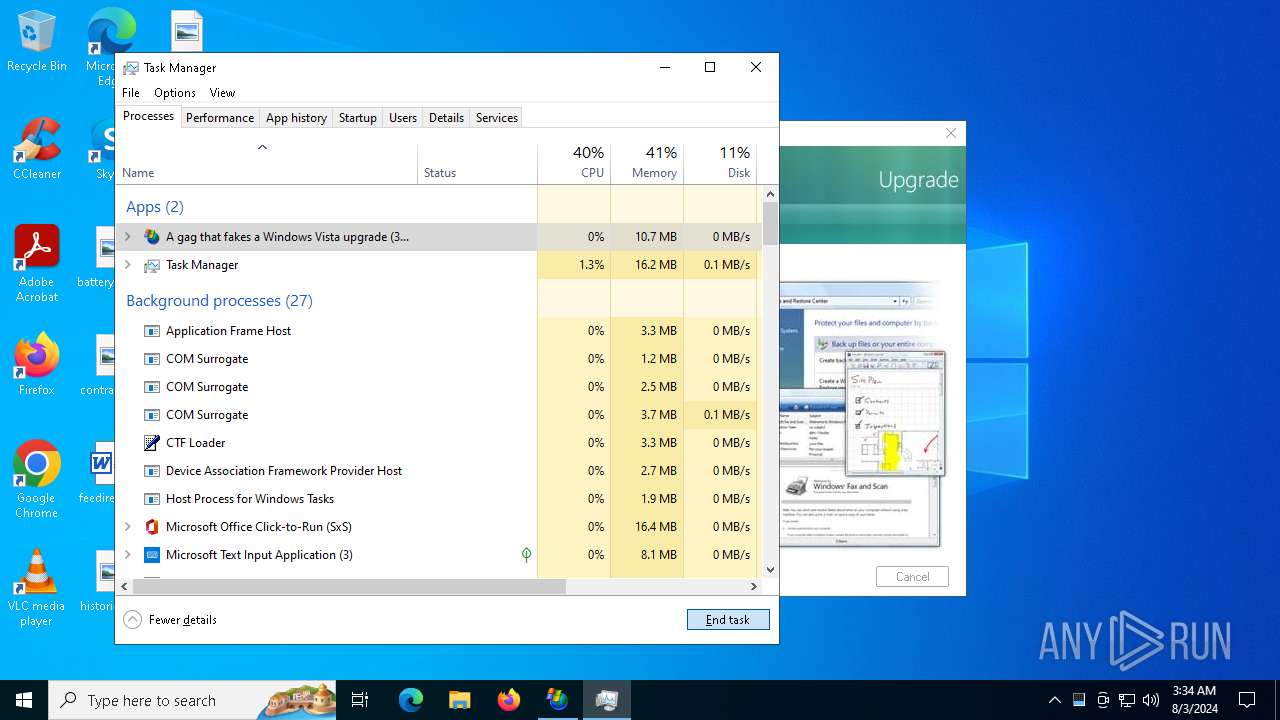
Task: Open the volume control in the system tray
Action: pos(1151,700)
